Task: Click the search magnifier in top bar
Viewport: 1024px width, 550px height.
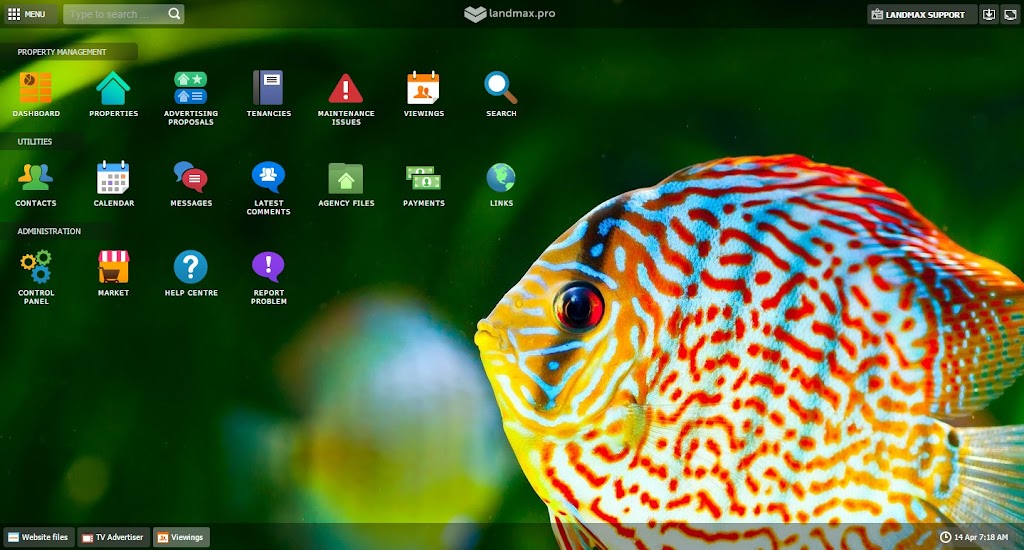Action: (174, 14)
